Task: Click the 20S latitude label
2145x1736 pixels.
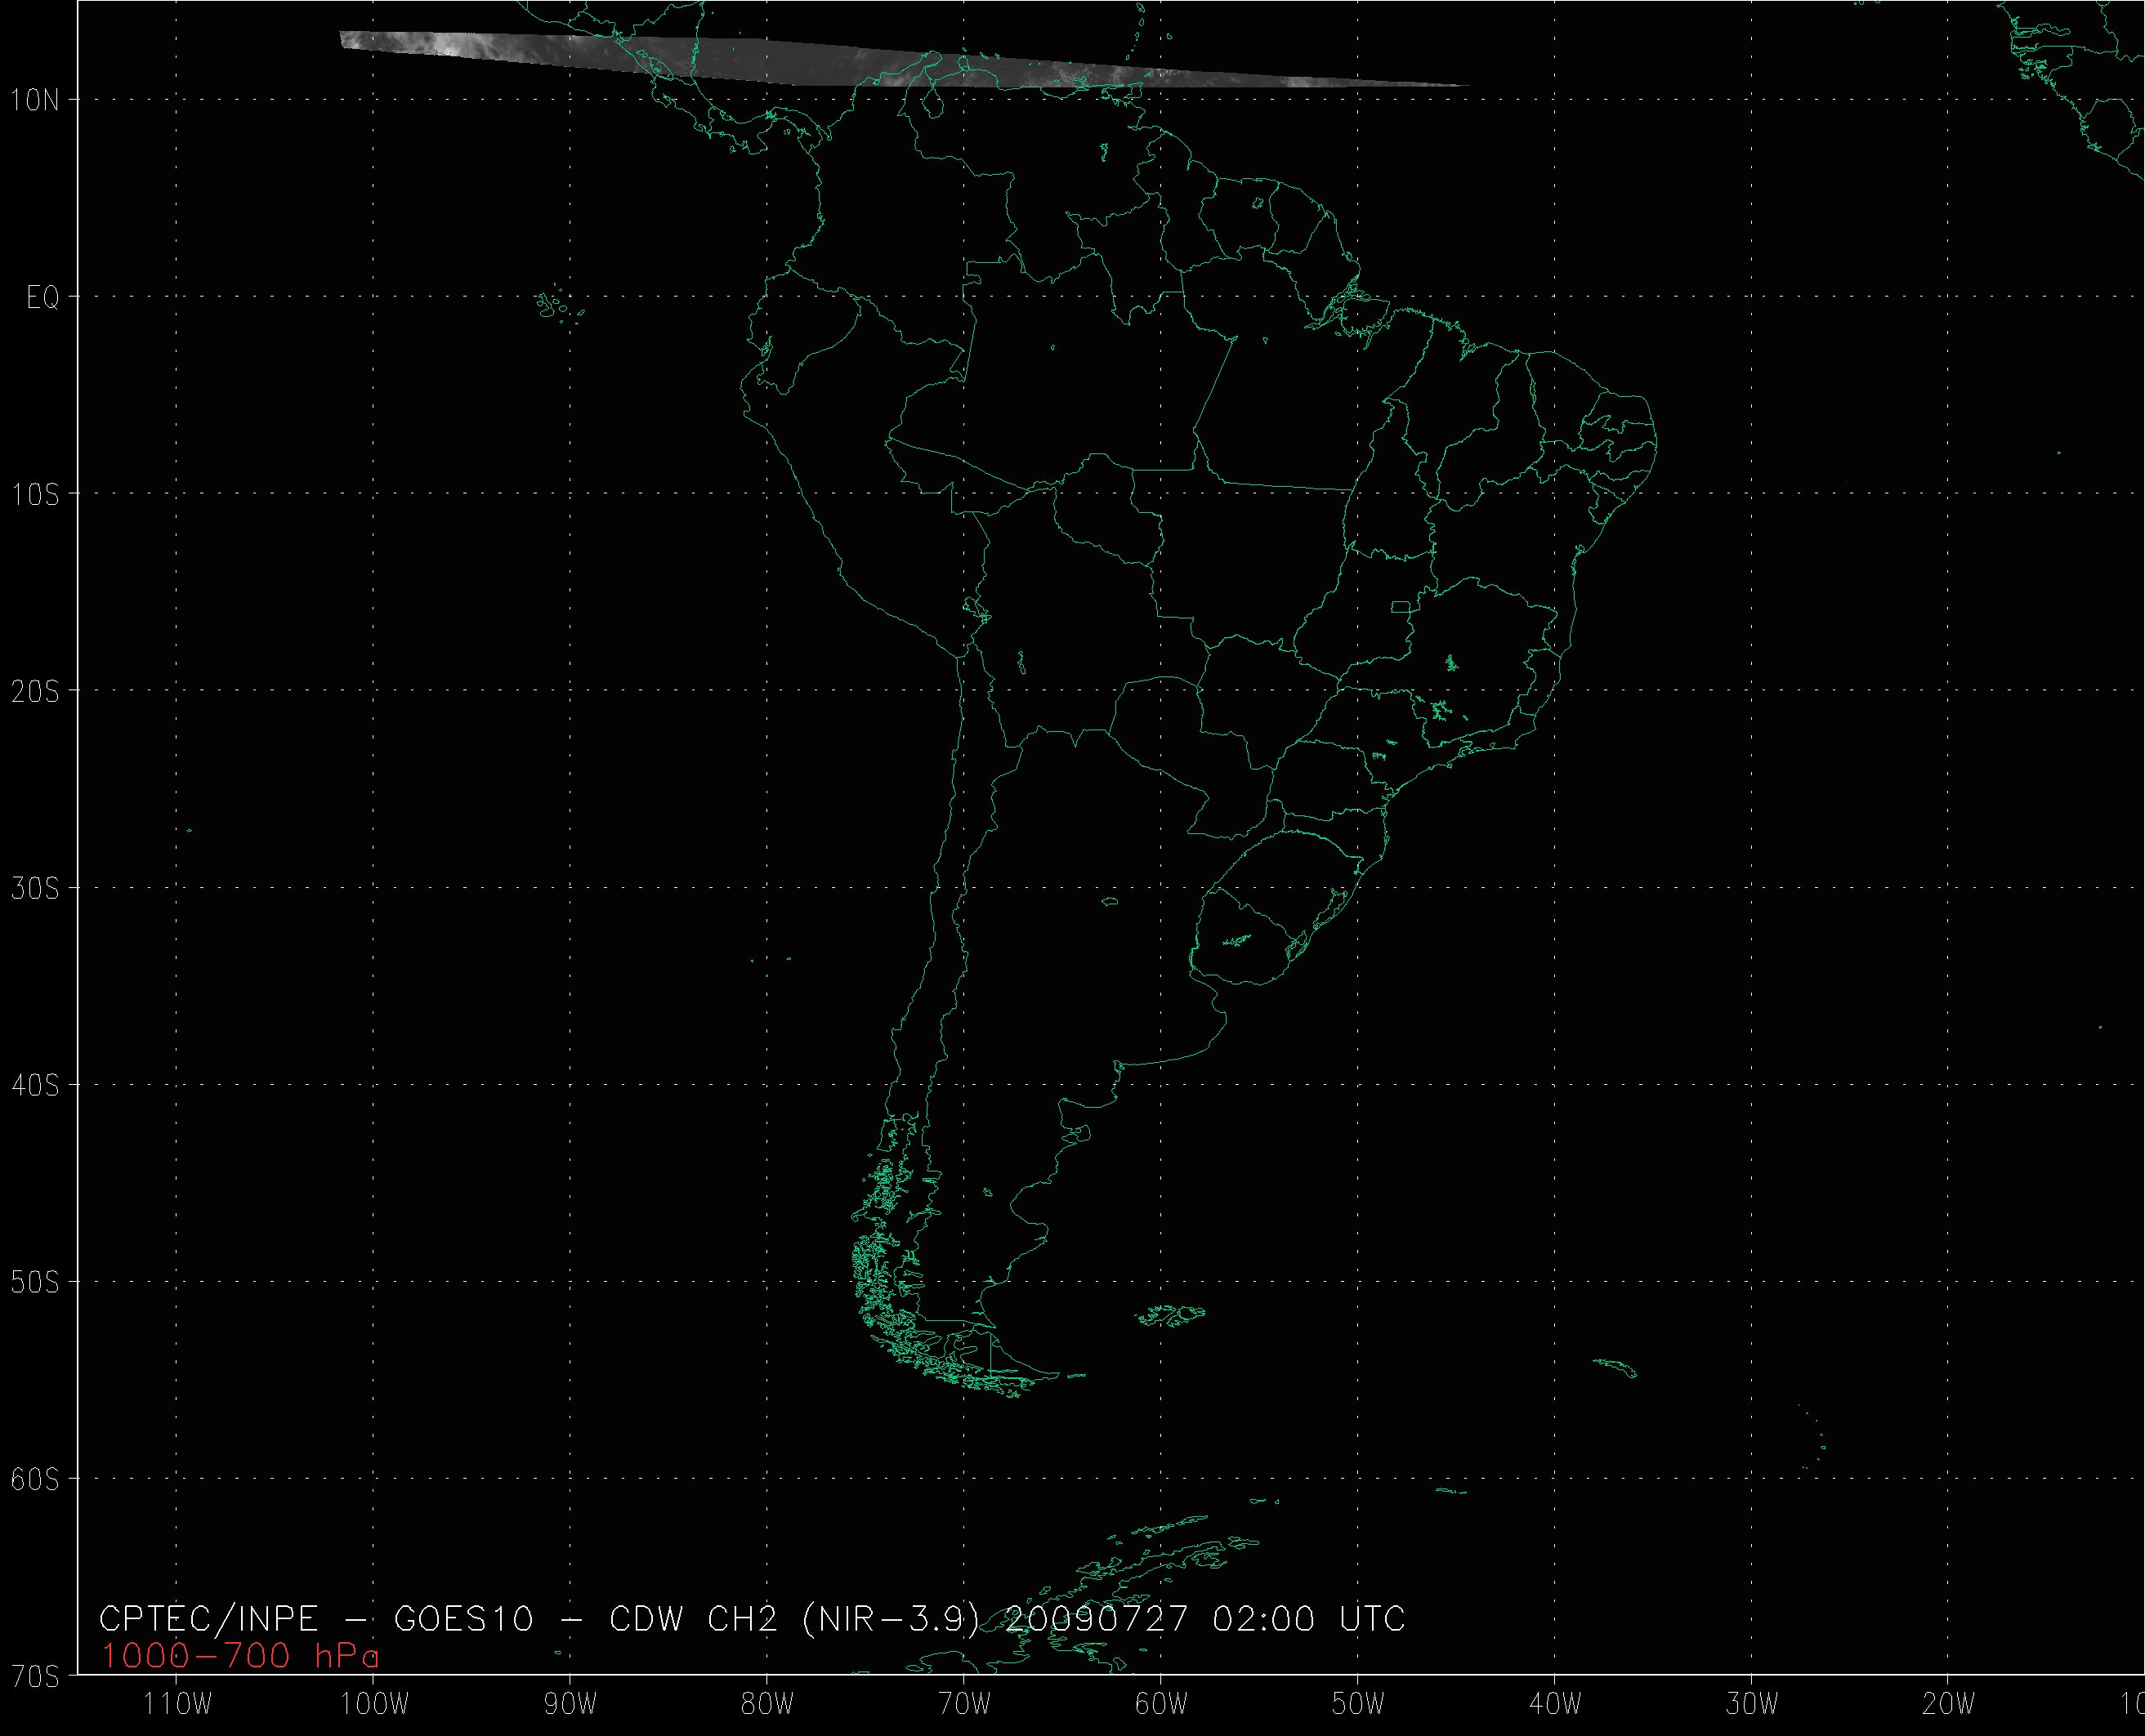Action: (x=35, y=692)
